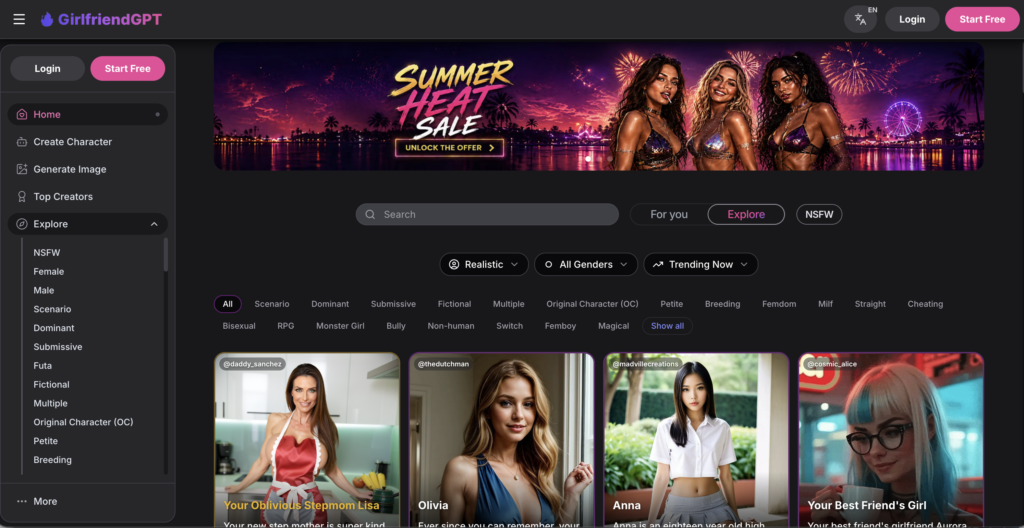Choose Female in Explore sidebar list

click(x=49, y=271)
